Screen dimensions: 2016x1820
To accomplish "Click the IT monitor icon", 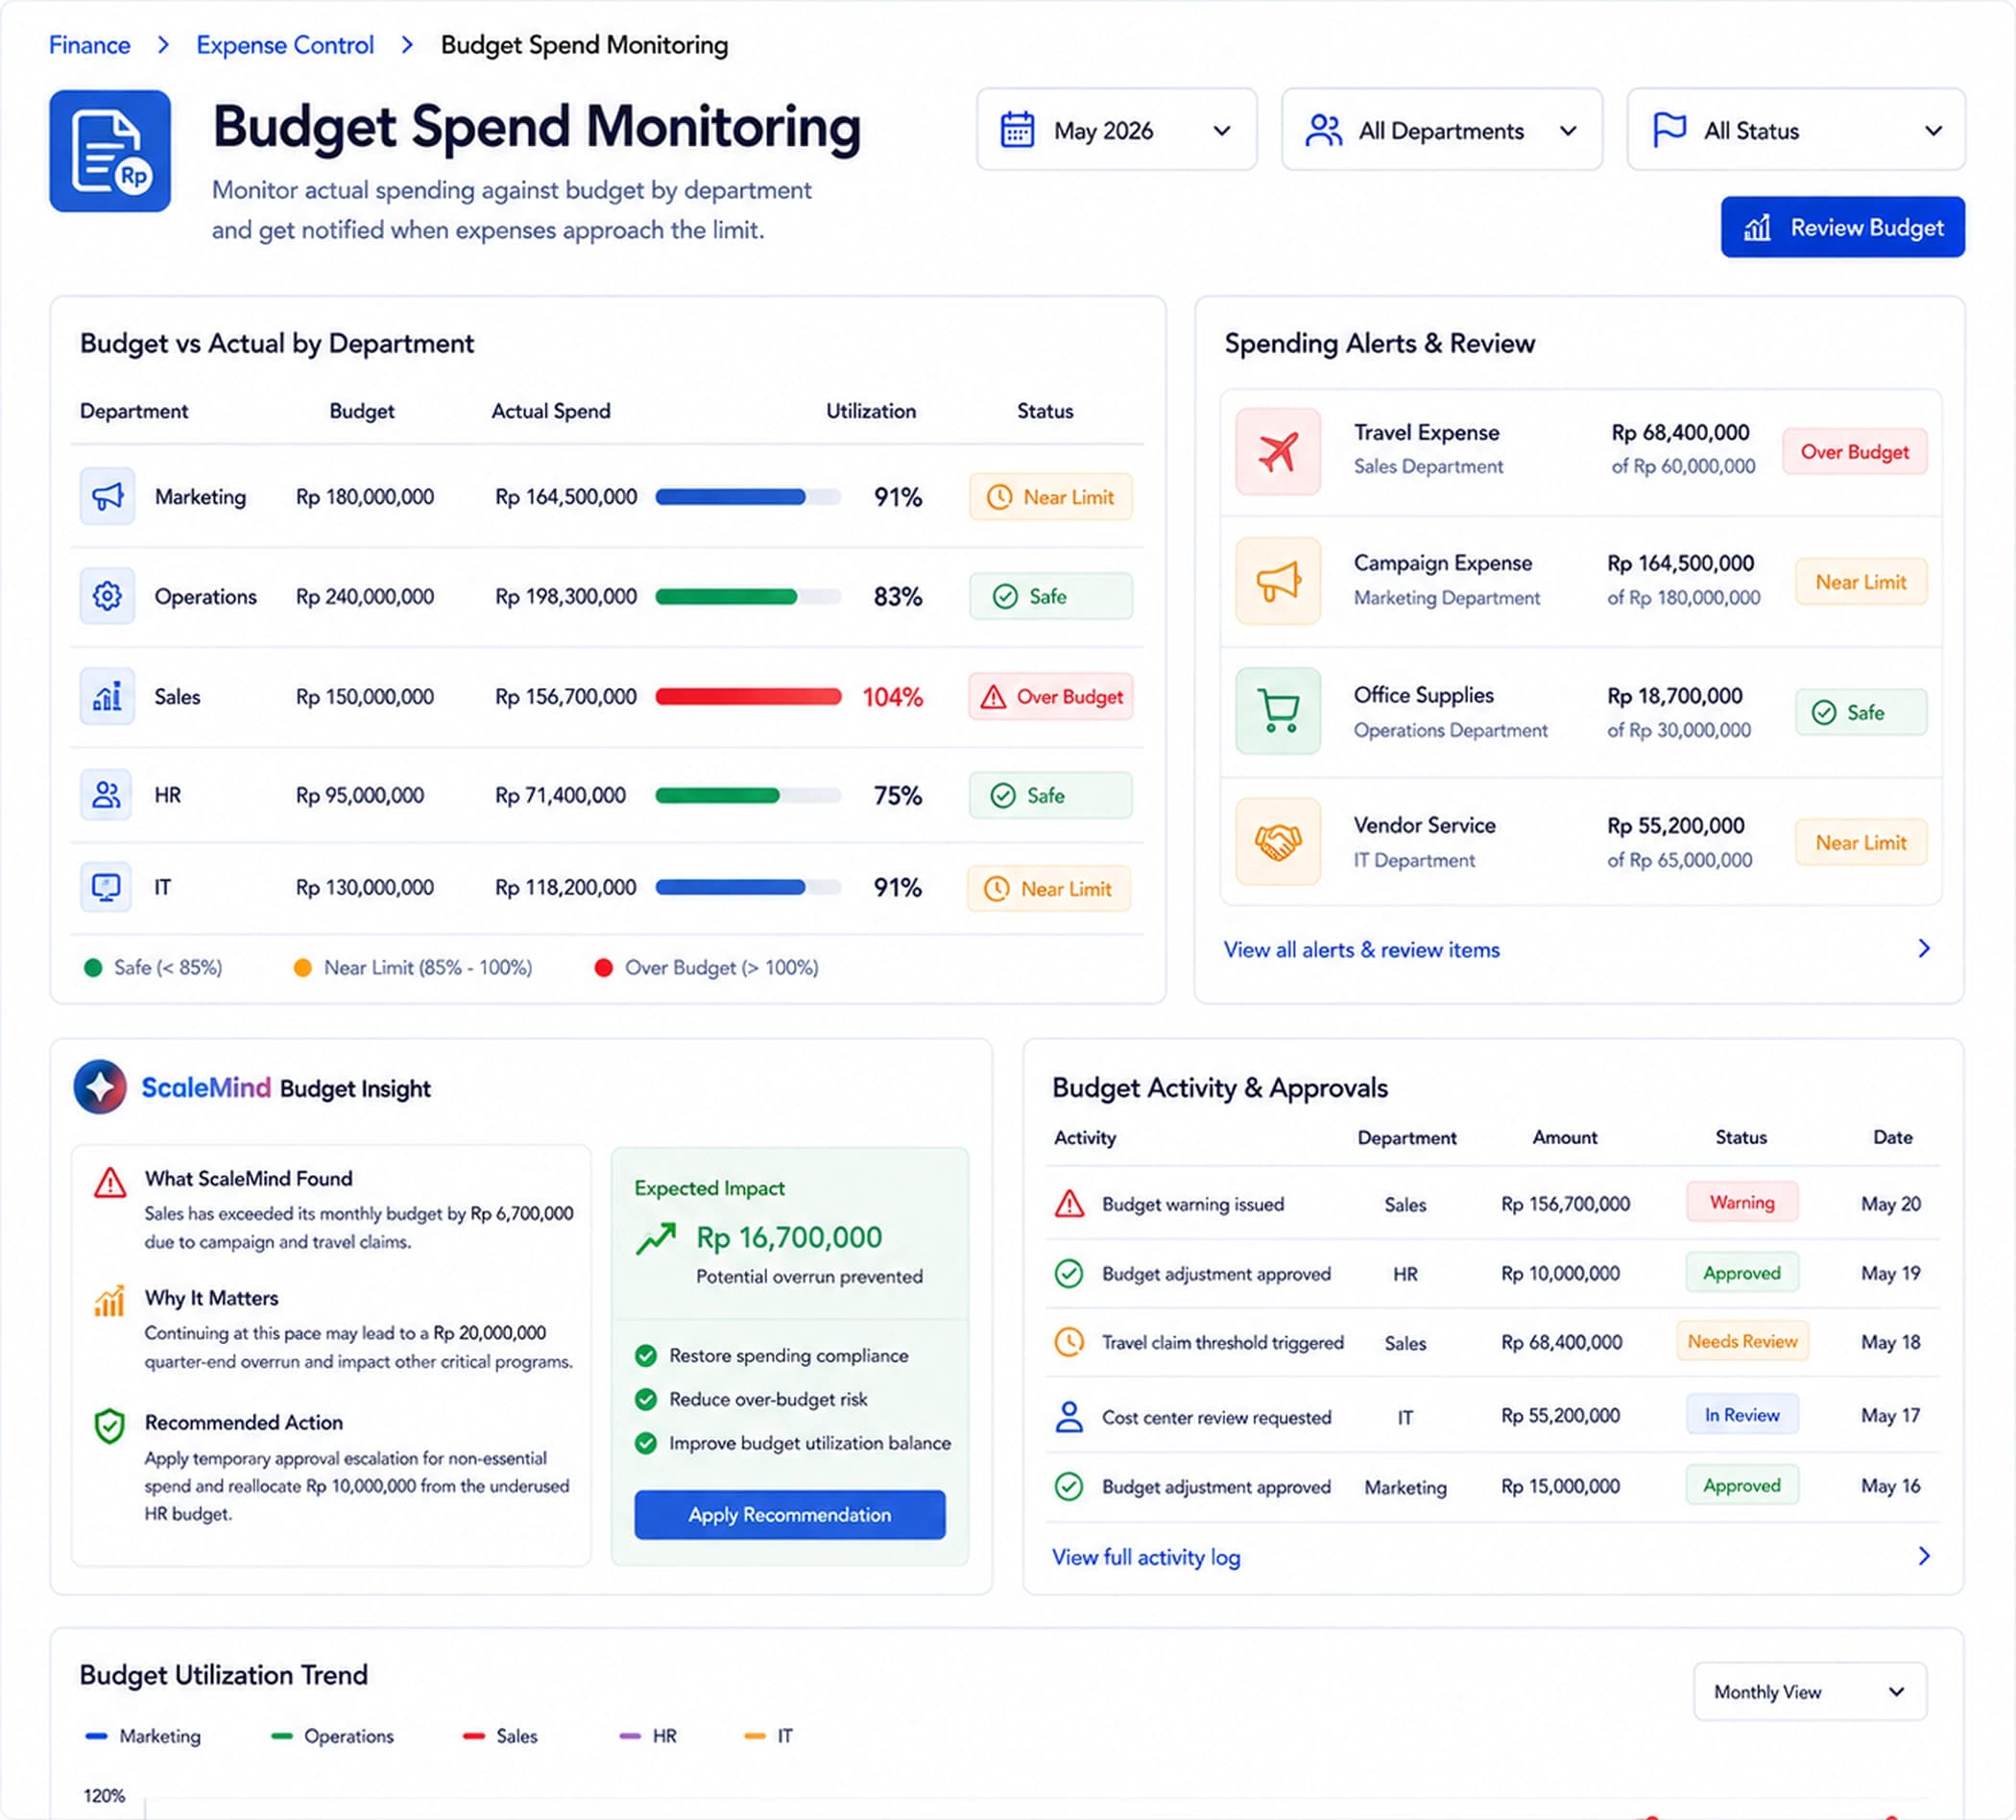I will tap(106, 887).
